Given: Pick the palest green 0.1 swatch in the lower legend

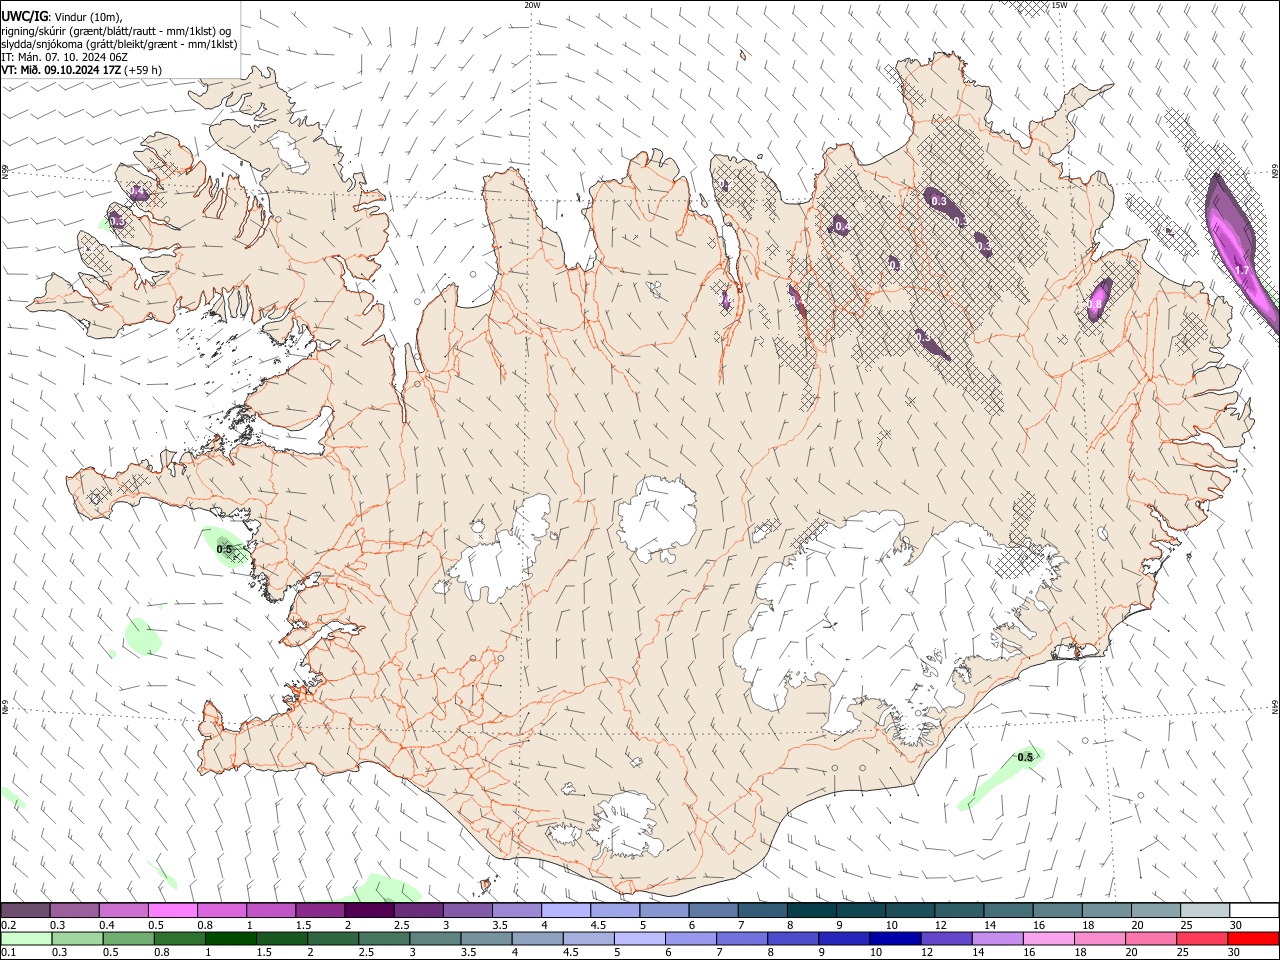Looking at the screenshot, I should pyautogui.click(x=26, y=938).
